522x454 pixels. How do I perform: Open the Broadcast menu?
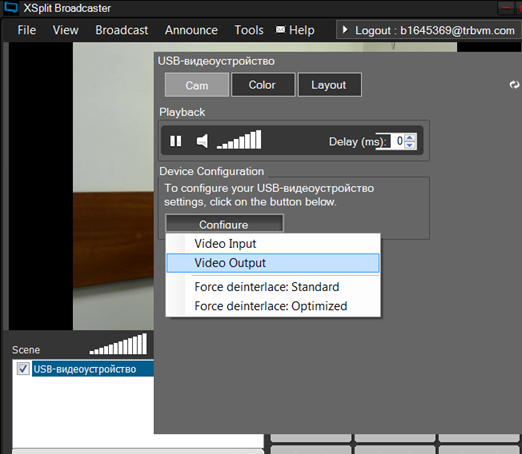coord(122,30)
